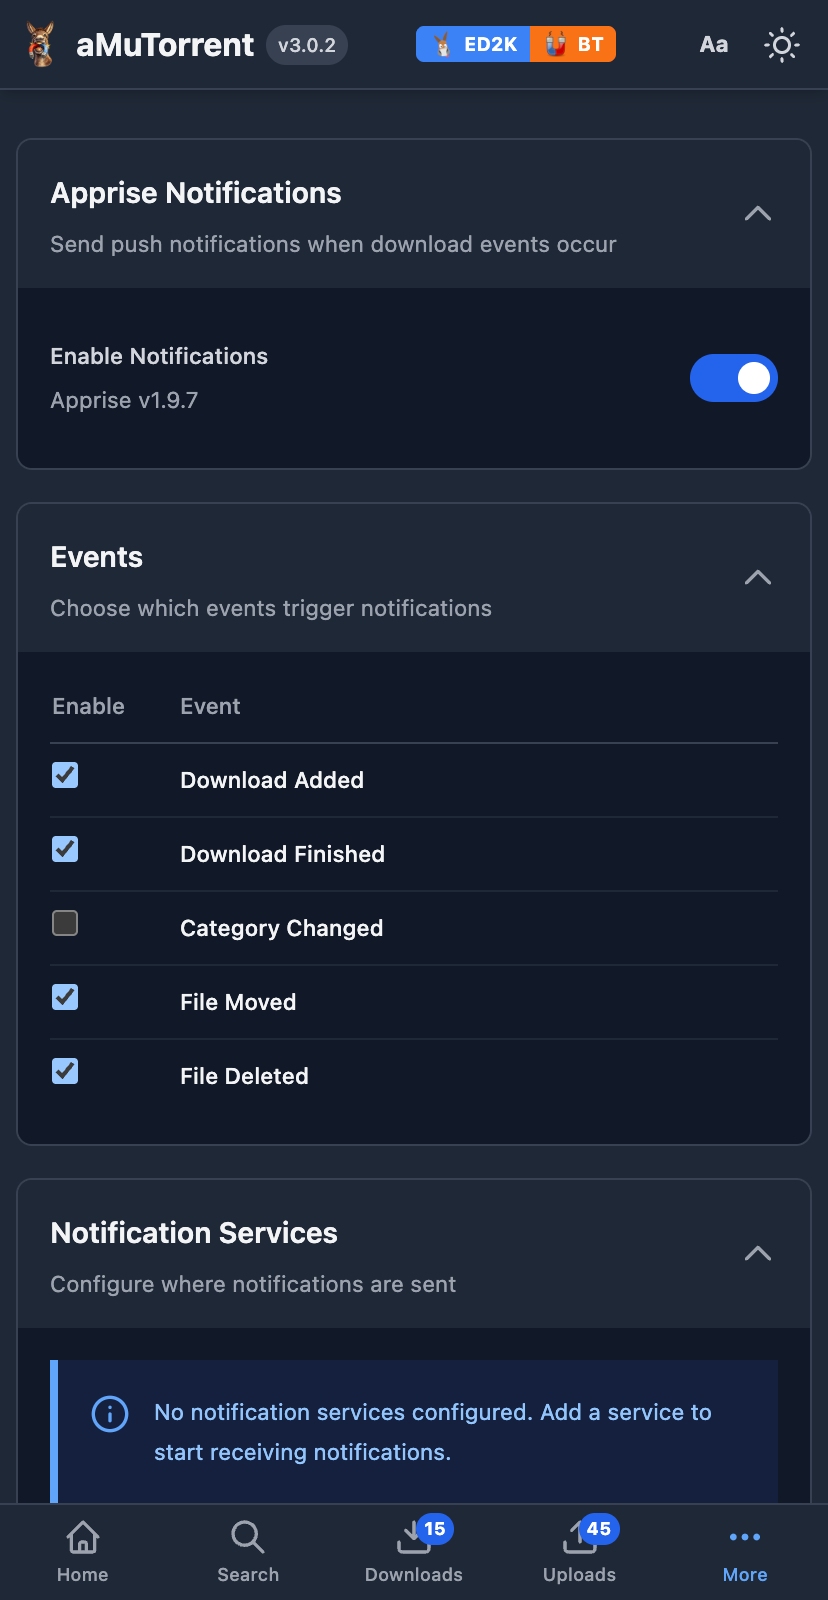Viewport: 828px width, 1600px height.
Task: Click the Event column header
Action: click(x=210, y=706)
